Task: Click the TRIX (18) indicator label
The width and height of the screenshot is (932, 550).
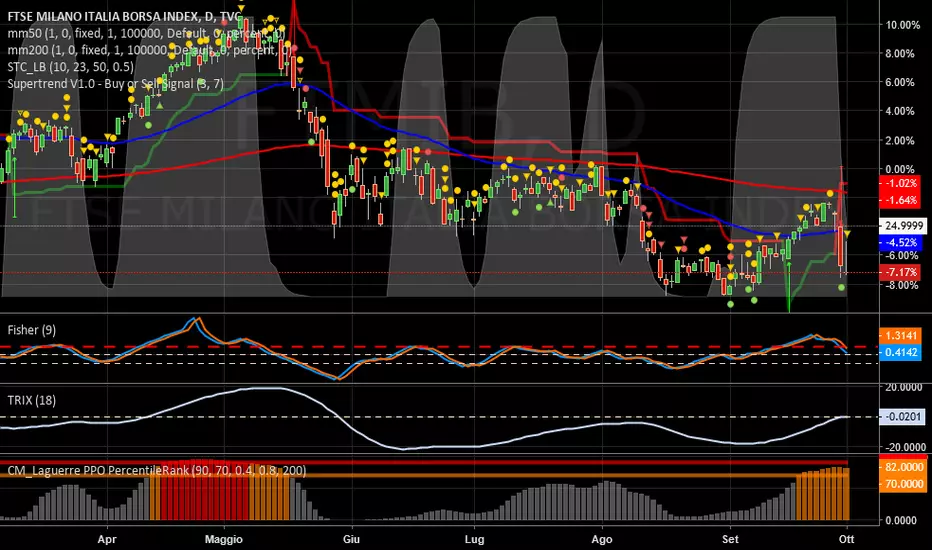Action: click(x=32, y=400)
